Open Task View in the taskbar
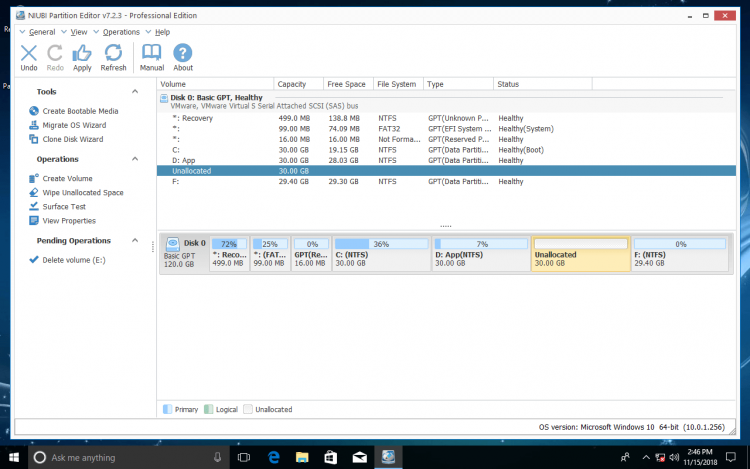The width and height of the screenshot is (750, 469). click(244, 458)
